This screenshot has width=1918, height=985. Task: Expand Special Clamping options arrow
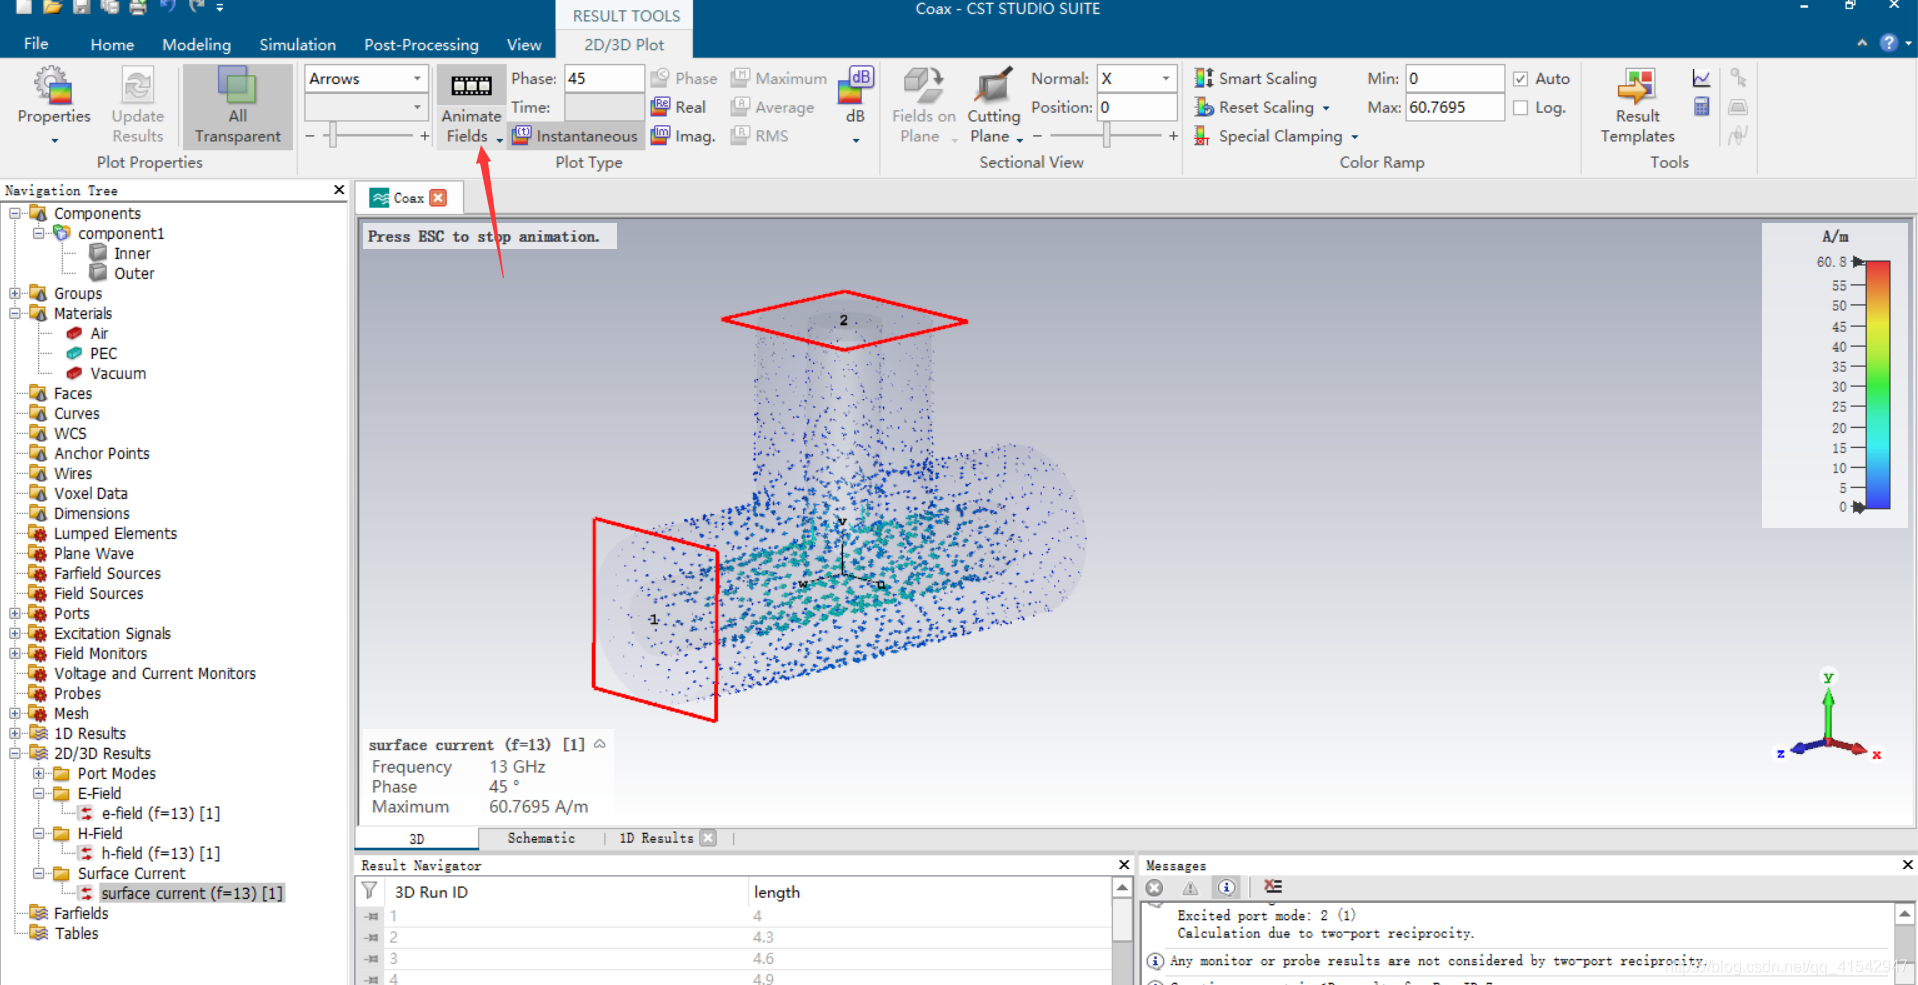1355,137
